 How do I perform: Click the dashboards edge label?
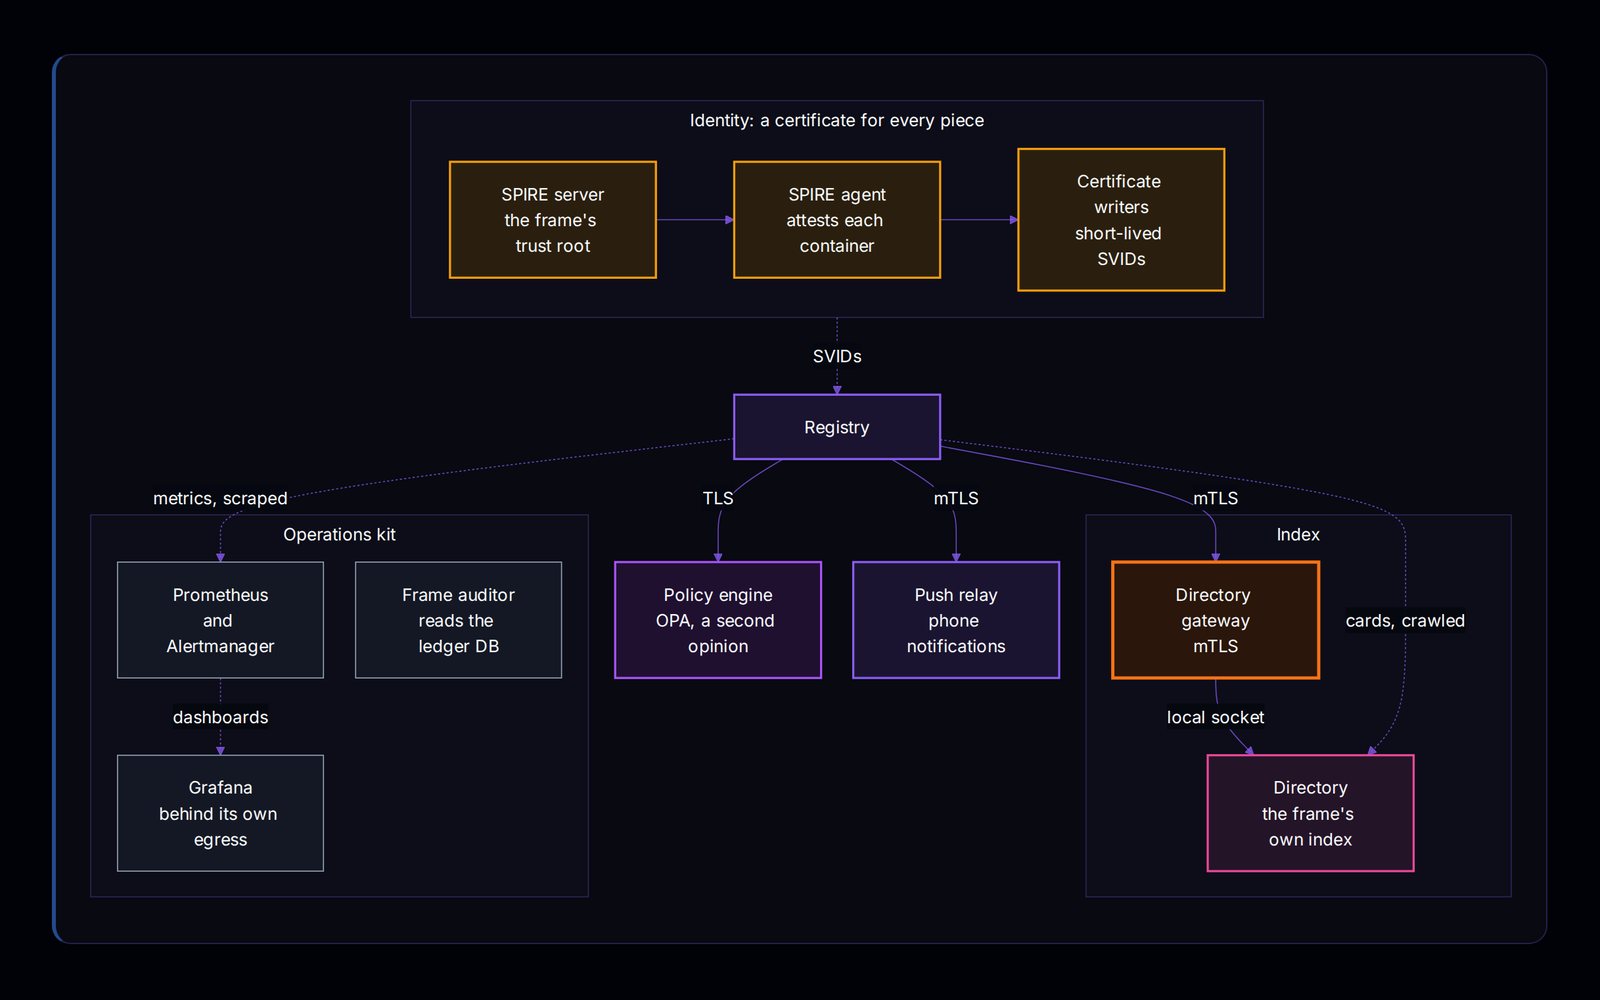pos(220,717)
